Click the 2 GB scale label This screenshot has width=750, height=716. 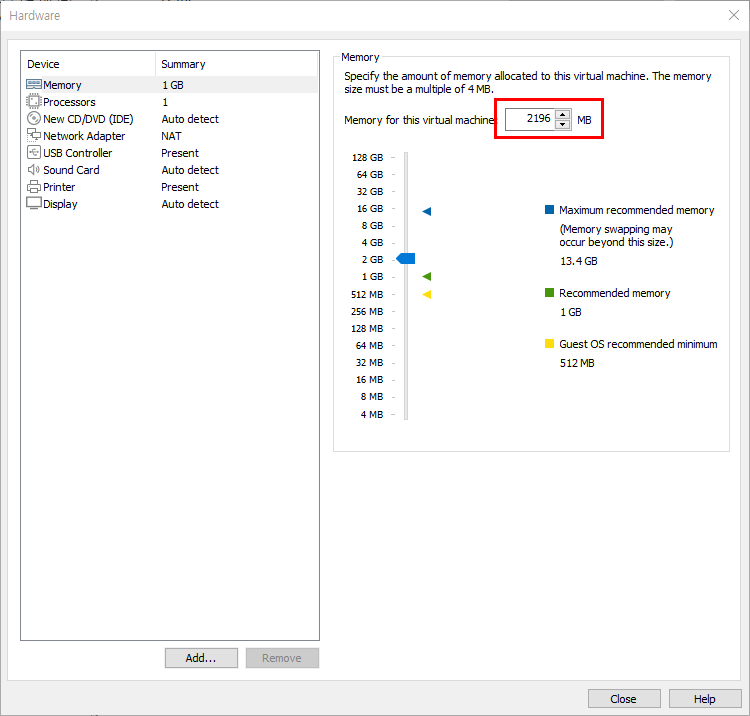click(x=372, y=259)
